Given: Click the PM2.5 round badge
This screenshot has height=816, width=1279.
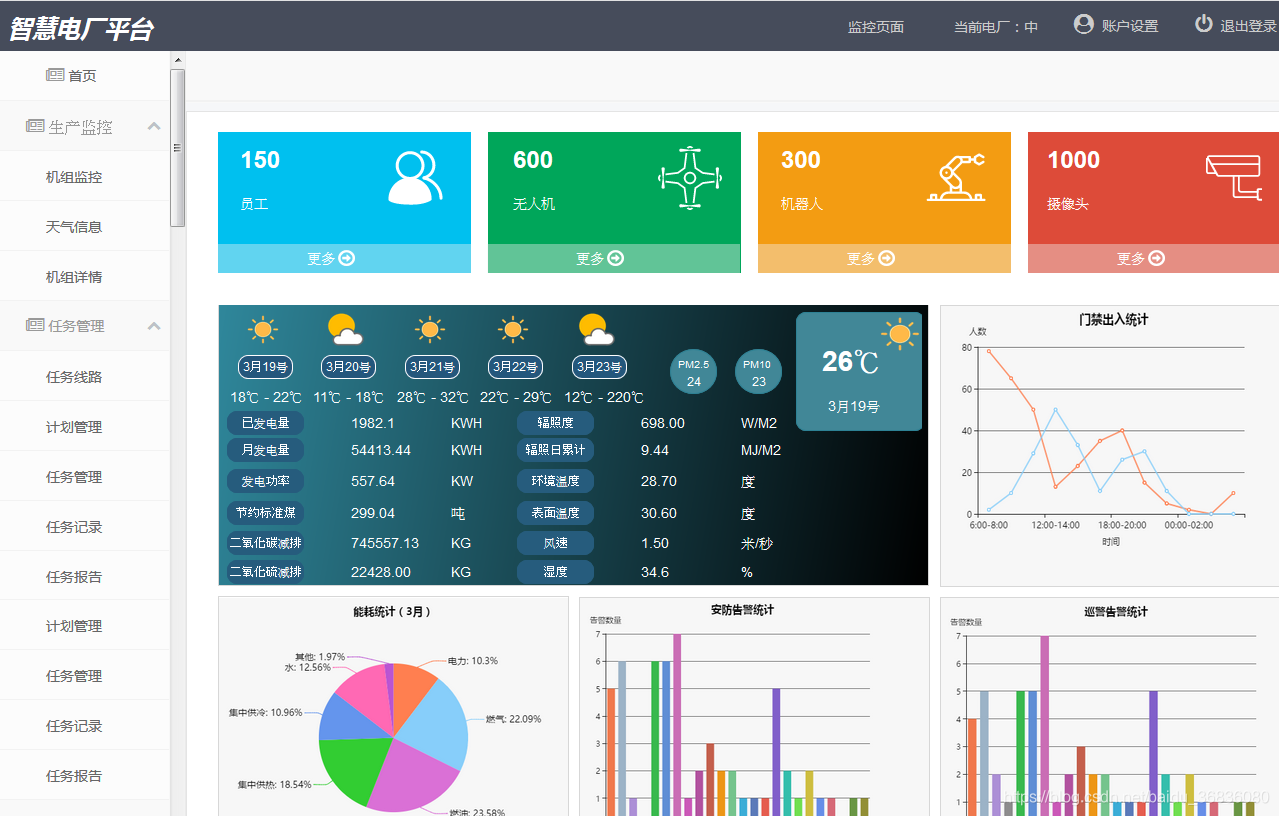Looking at the screenshot, I should tap(693, 372).
